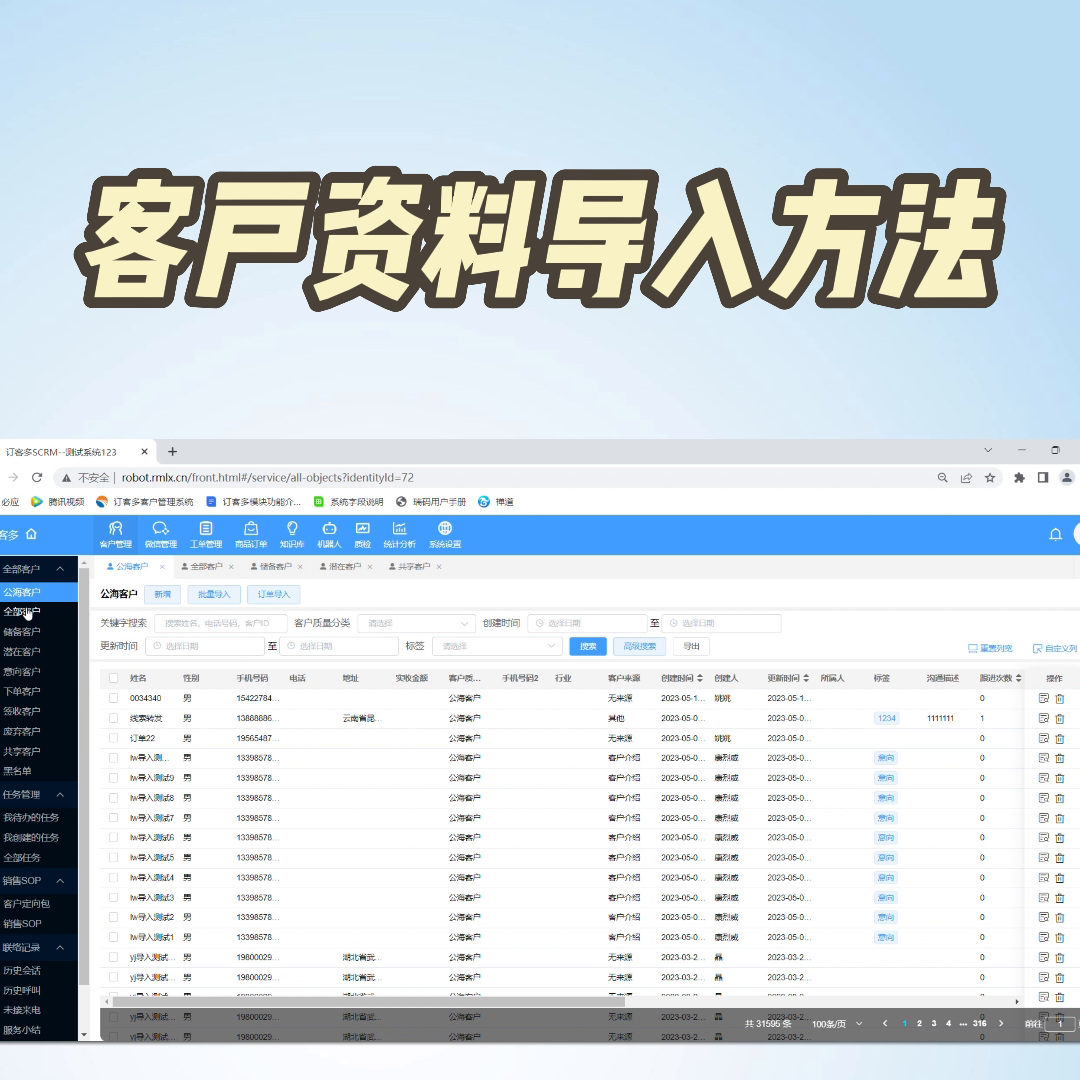Click 创建时间 start date field
The width and height of the screenshot is (1080, 1080).
point(588,623)
